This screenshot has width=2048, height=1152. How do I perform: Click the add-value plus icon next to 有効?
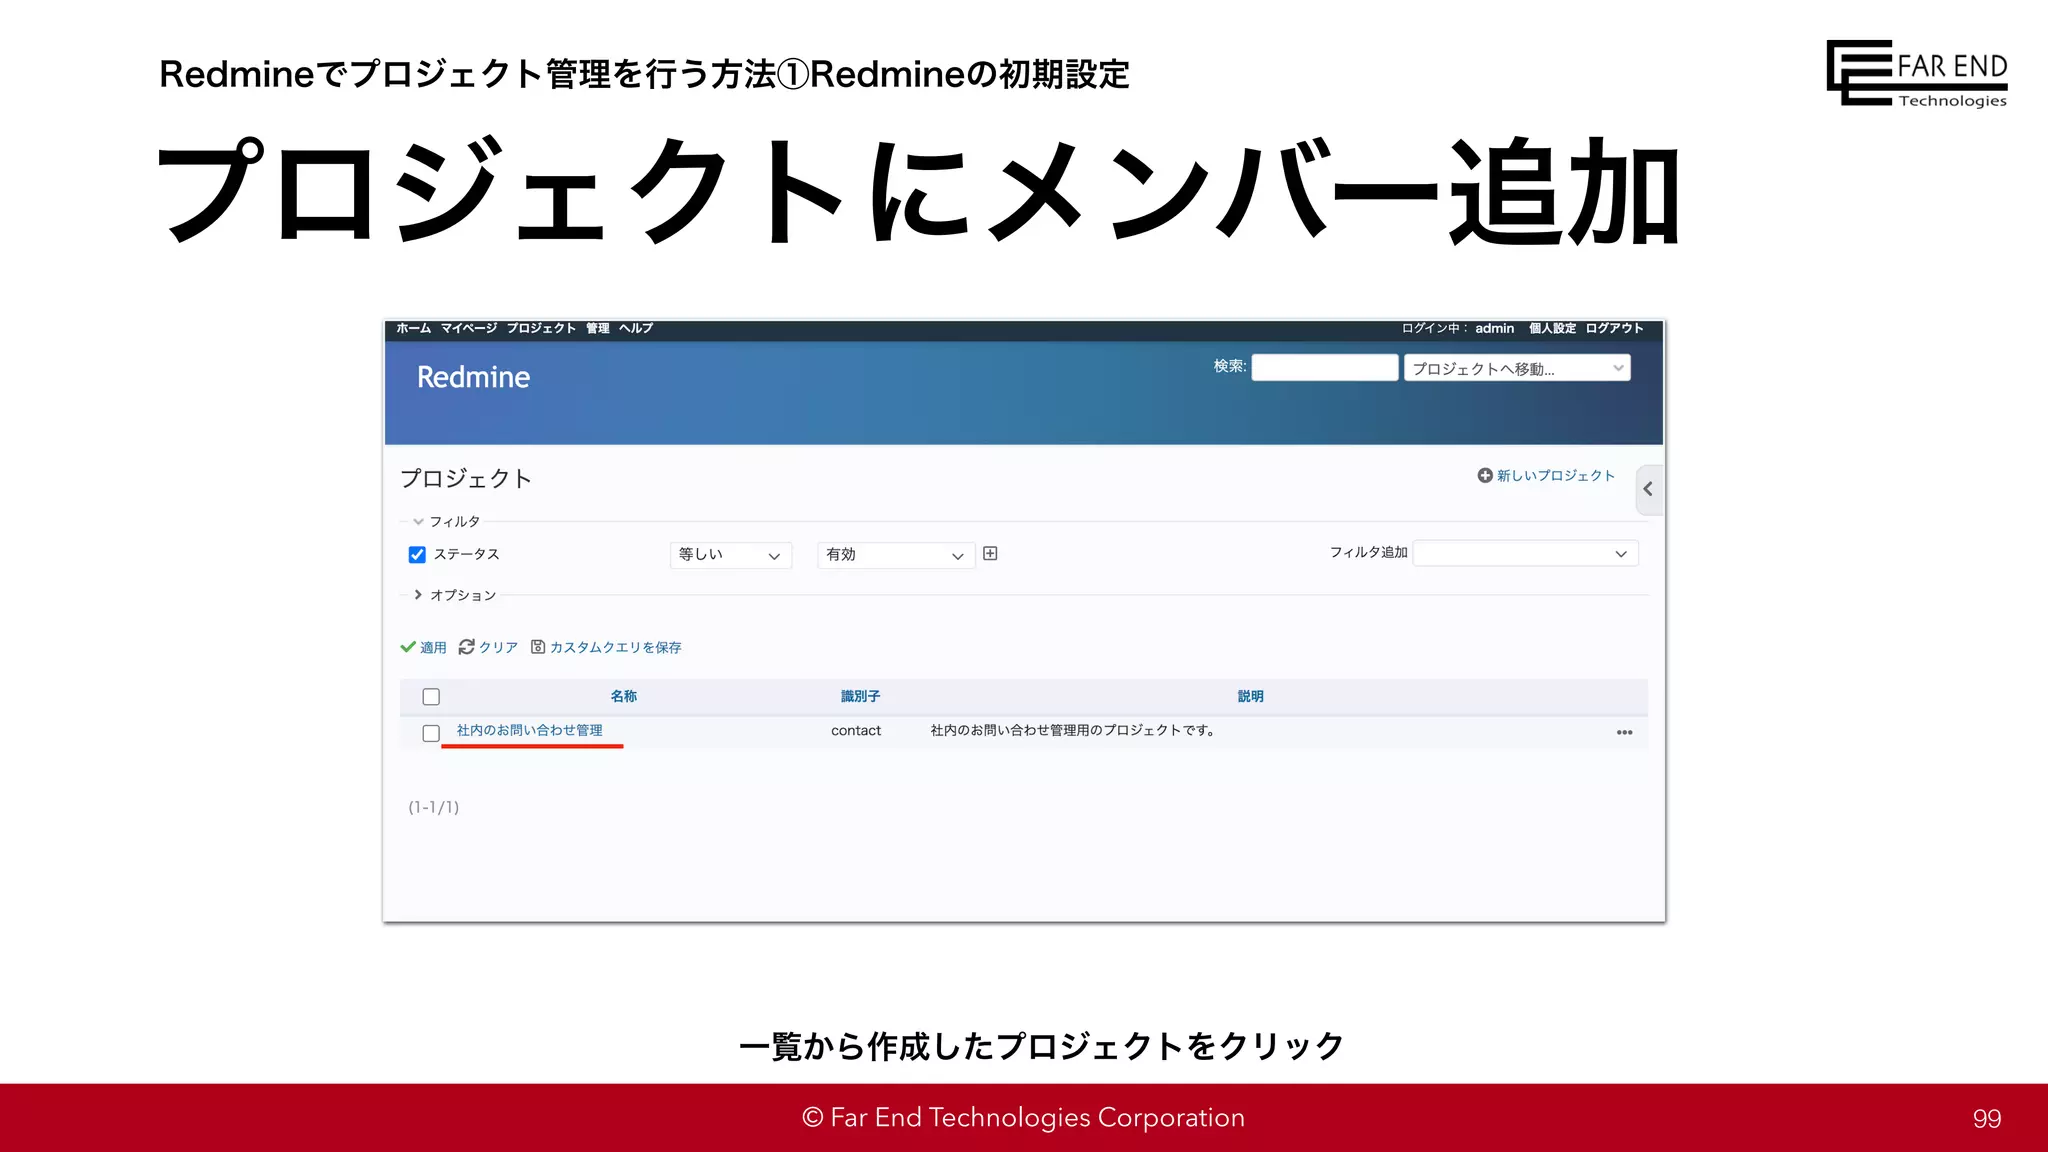pos(990,553)
